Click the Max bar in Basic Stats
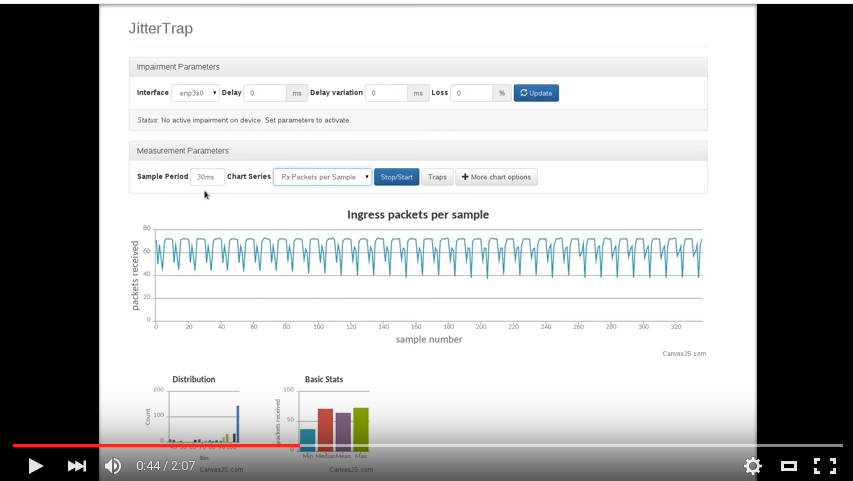The image size is (853, 481). coord(361,429)
